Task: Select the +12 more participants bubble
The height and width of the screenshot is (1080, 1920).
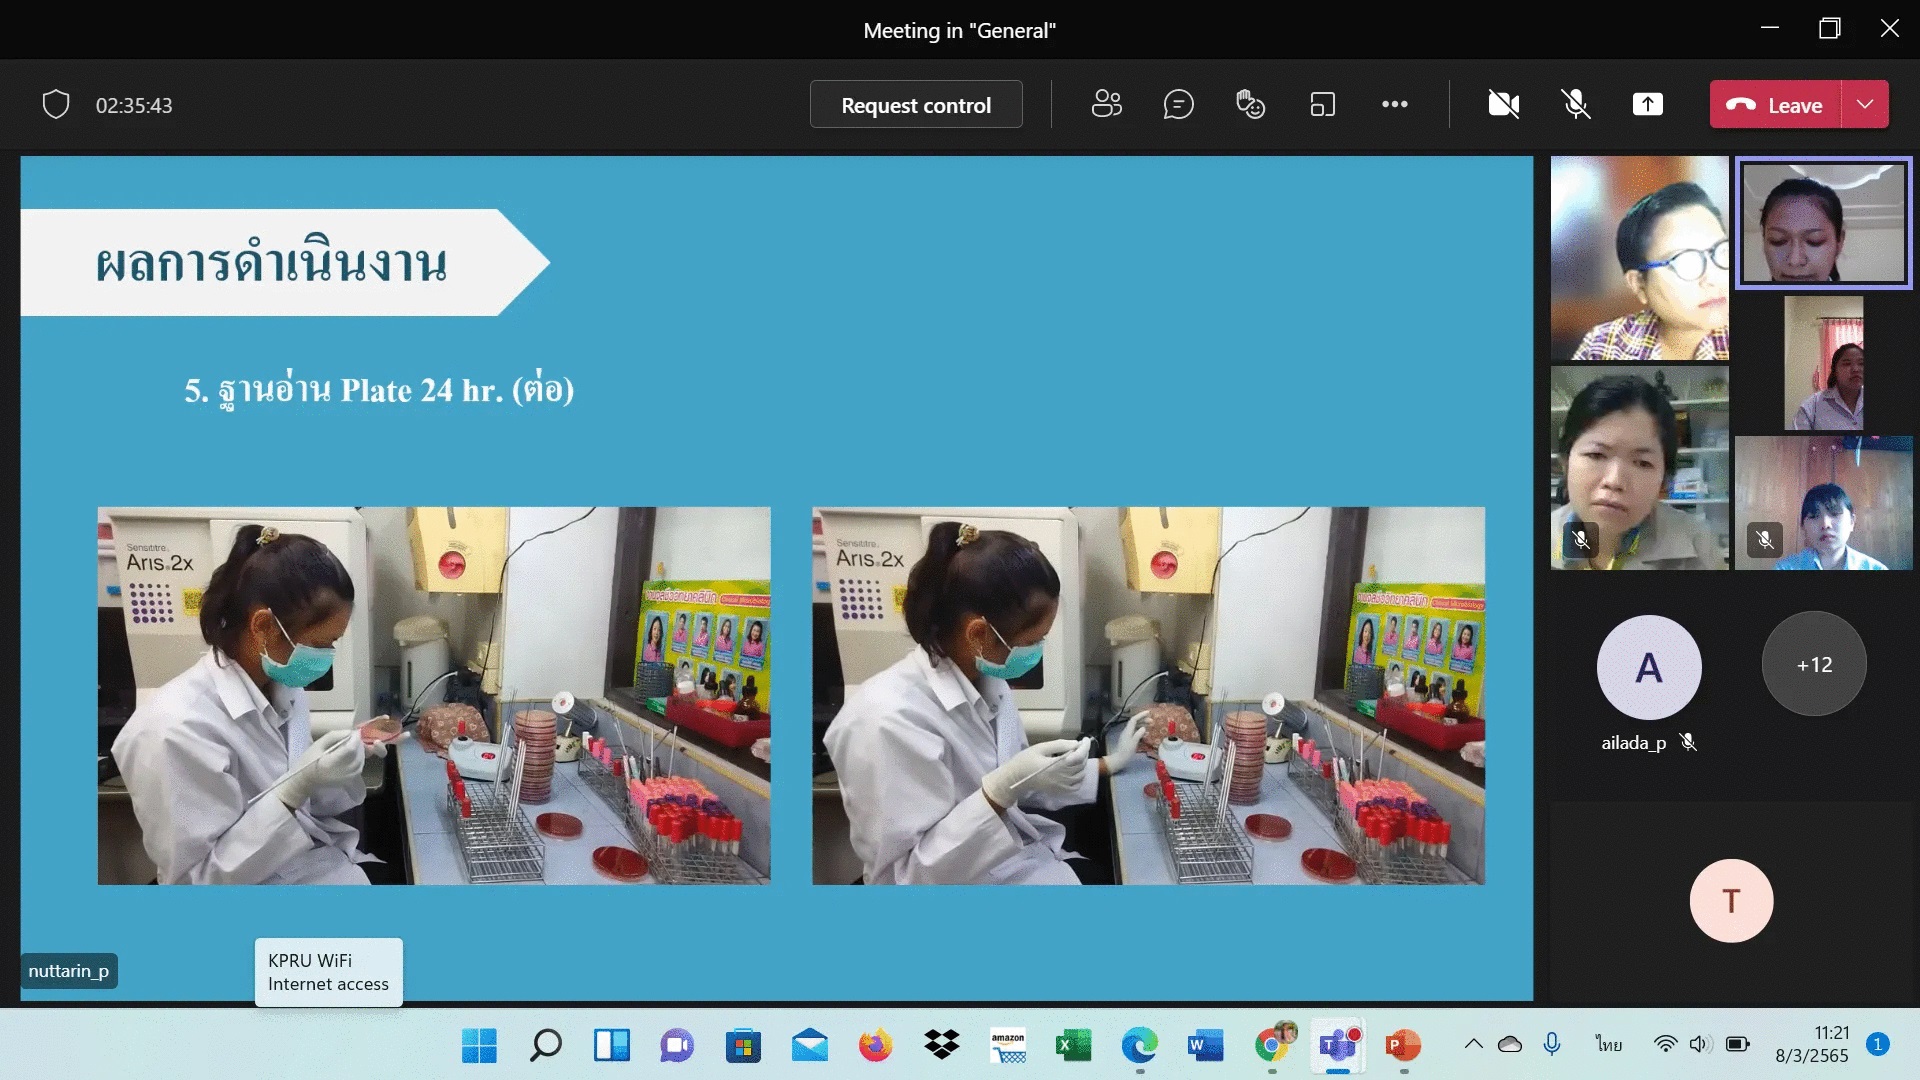Action: pos(1813,664)
